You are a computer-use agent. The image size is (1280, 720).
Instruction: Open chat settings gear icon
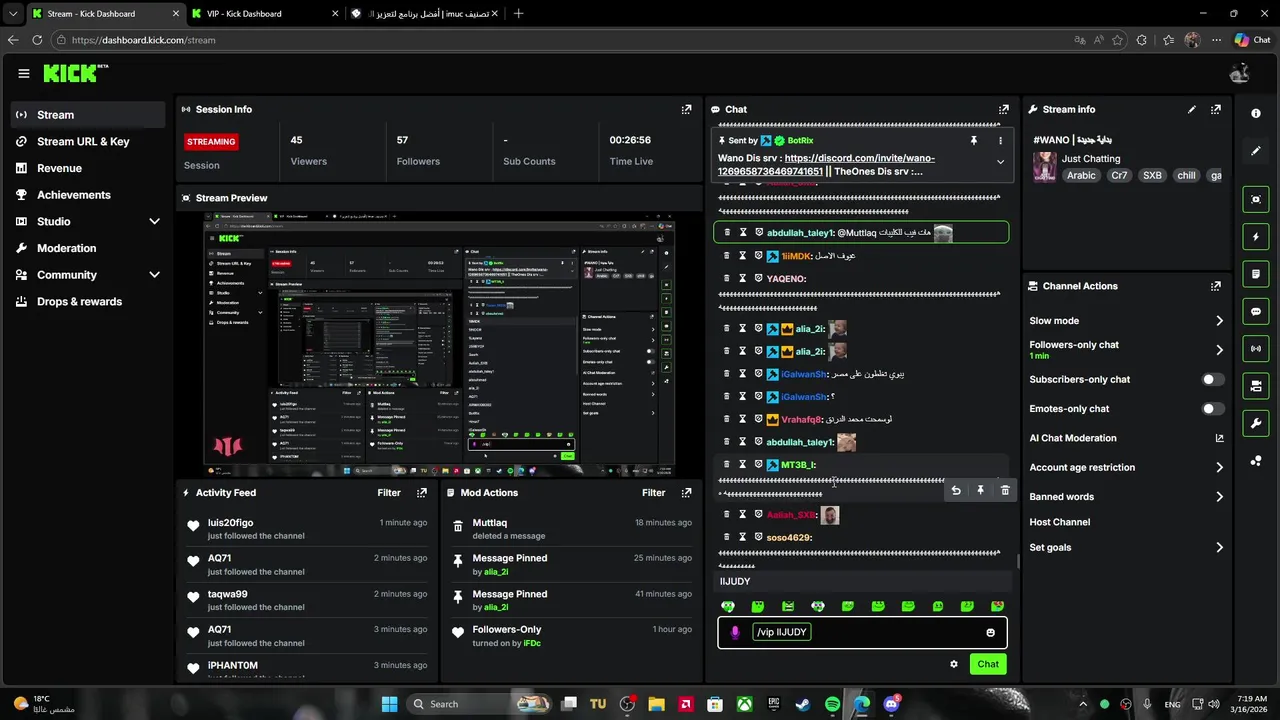pyautogui.click(x=954, y=664)
